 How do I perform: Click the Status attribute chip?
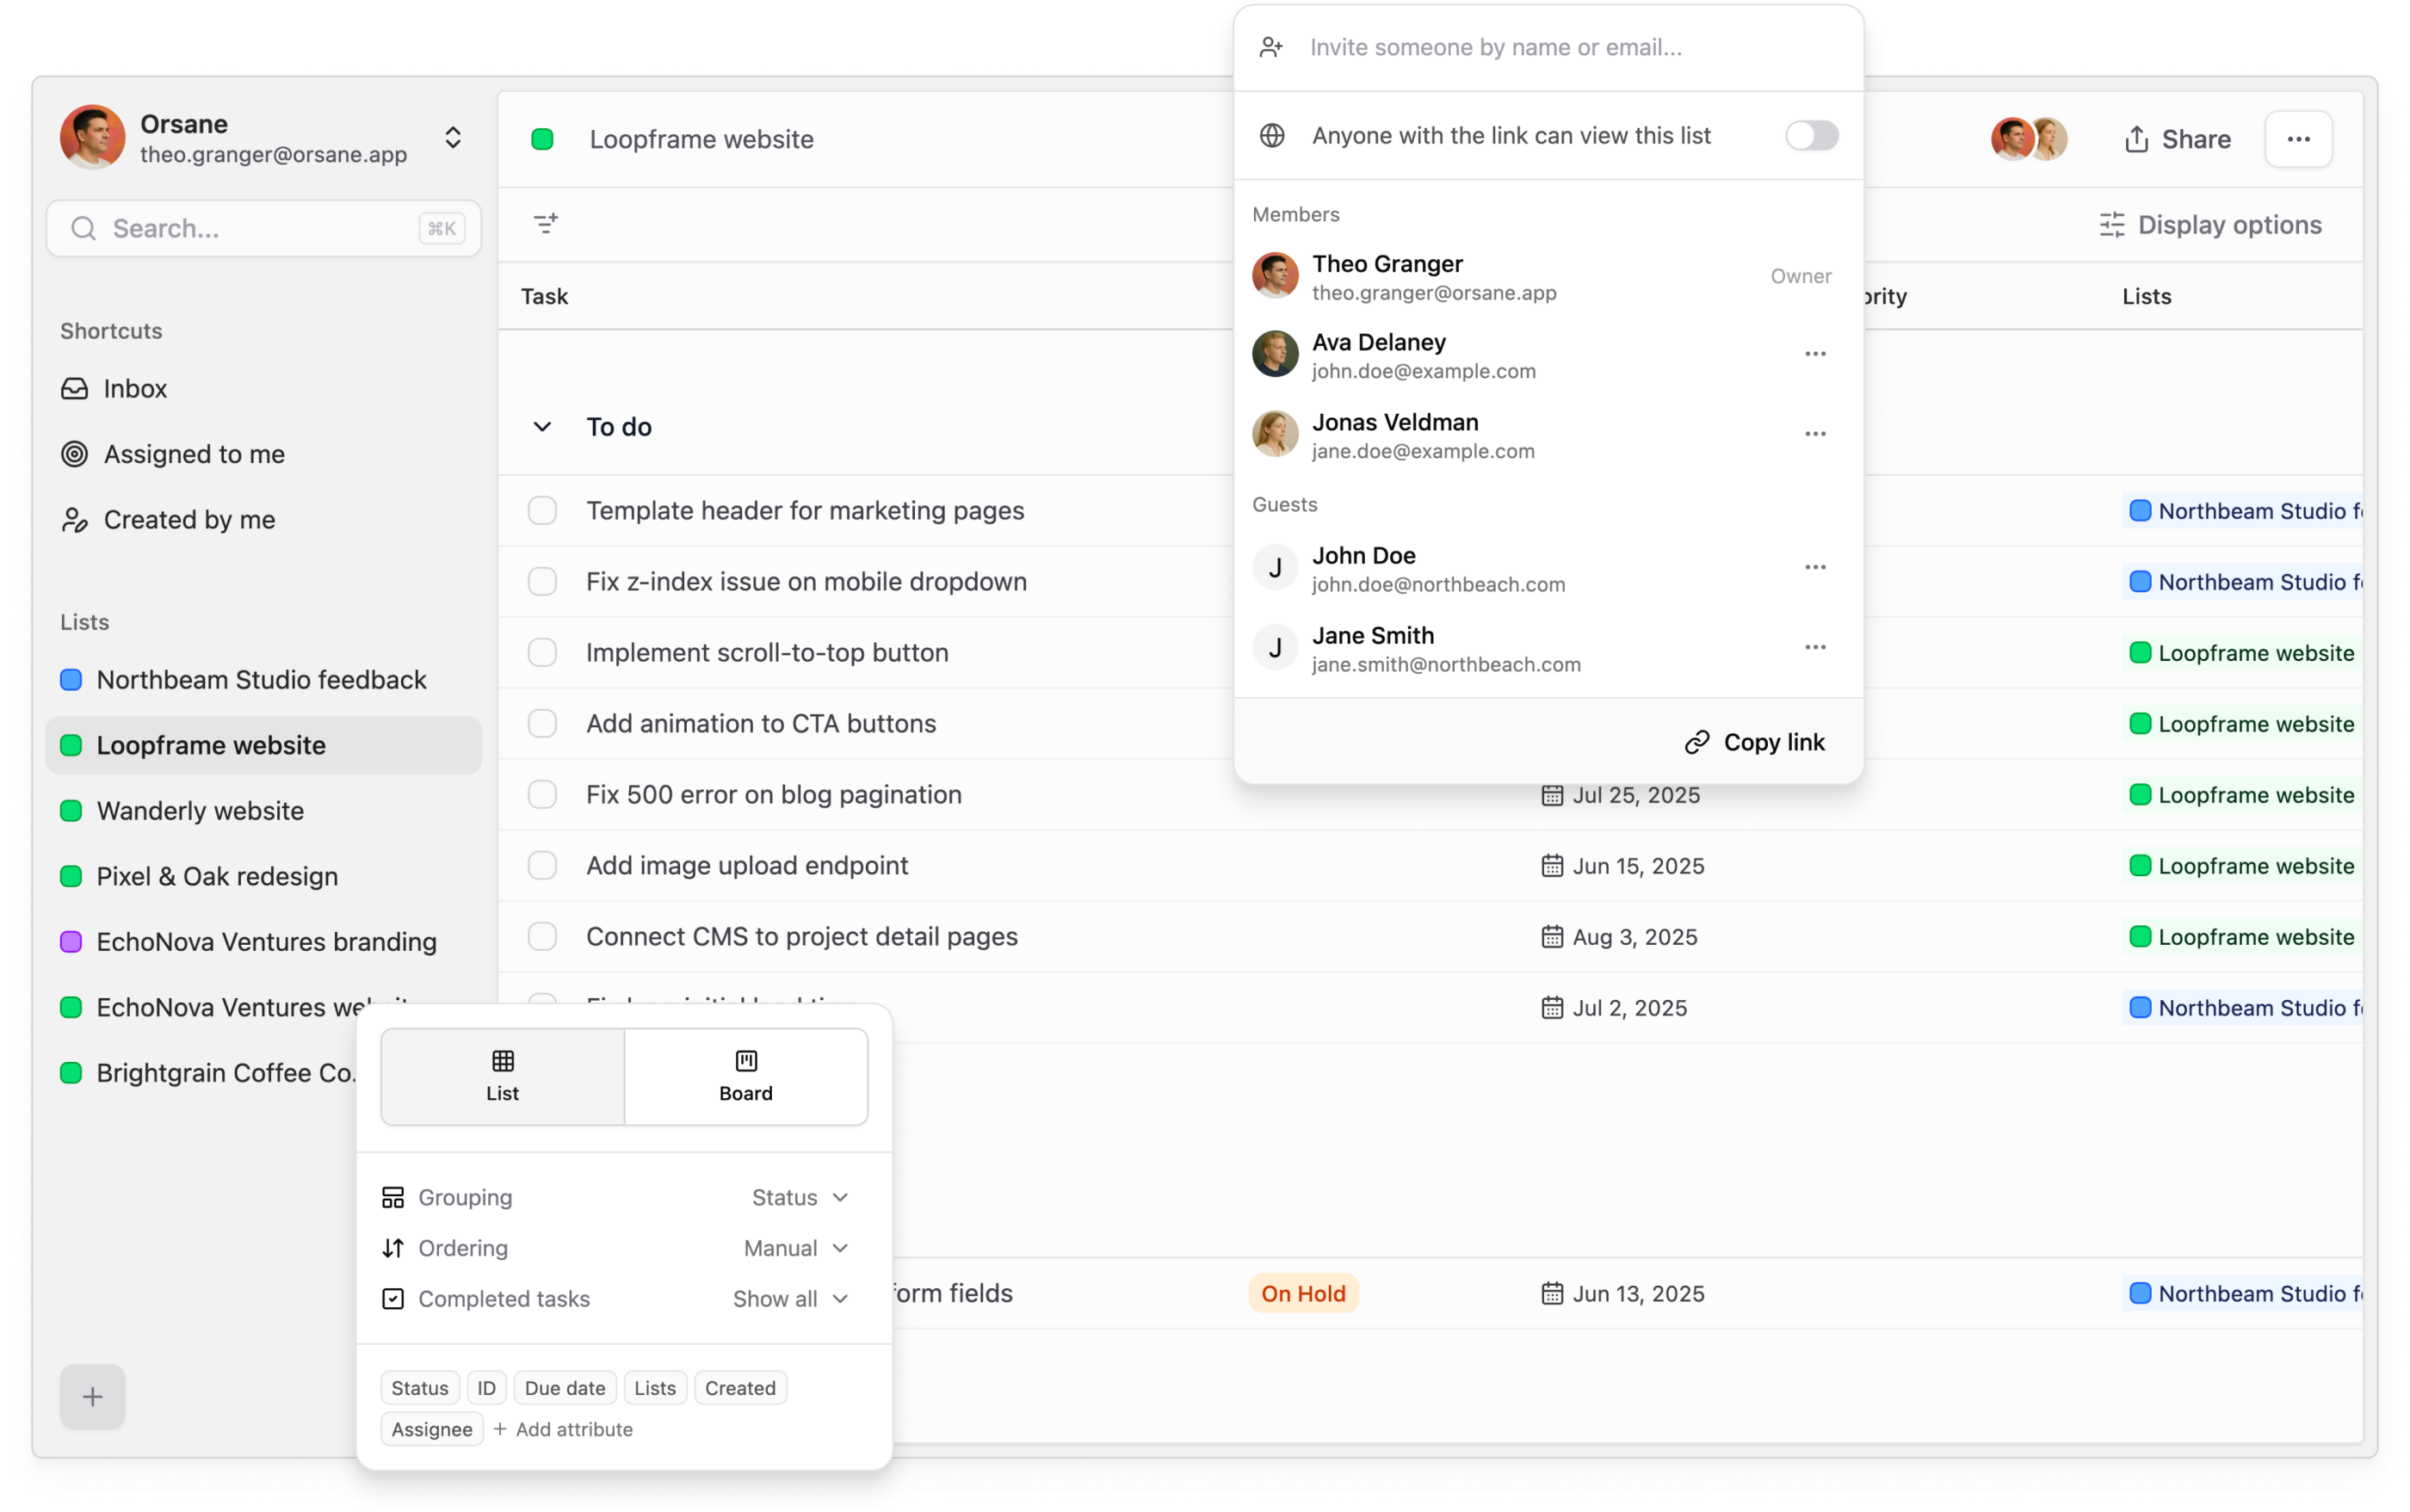coord(420,1388)
